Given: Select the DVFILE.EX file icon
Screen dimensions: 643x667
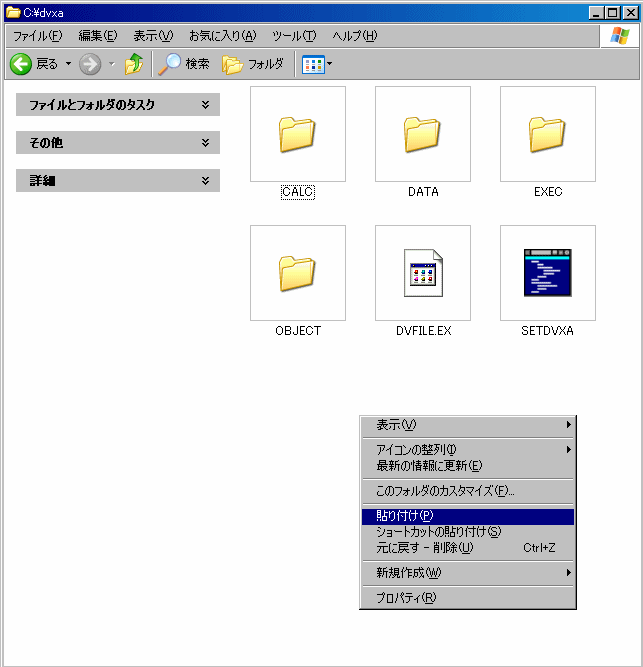Looking at the screenshot, I should click(422, 273).
